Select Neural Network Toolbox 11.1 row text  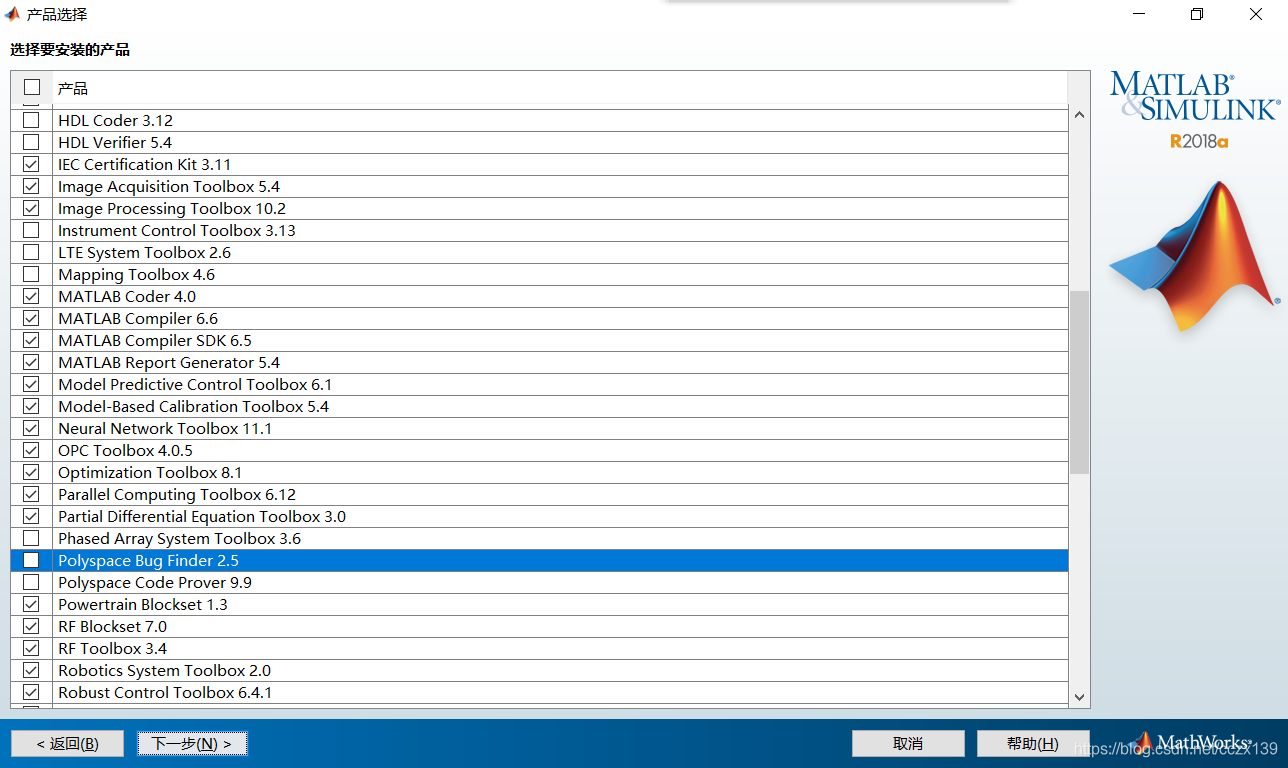point(165,428)
